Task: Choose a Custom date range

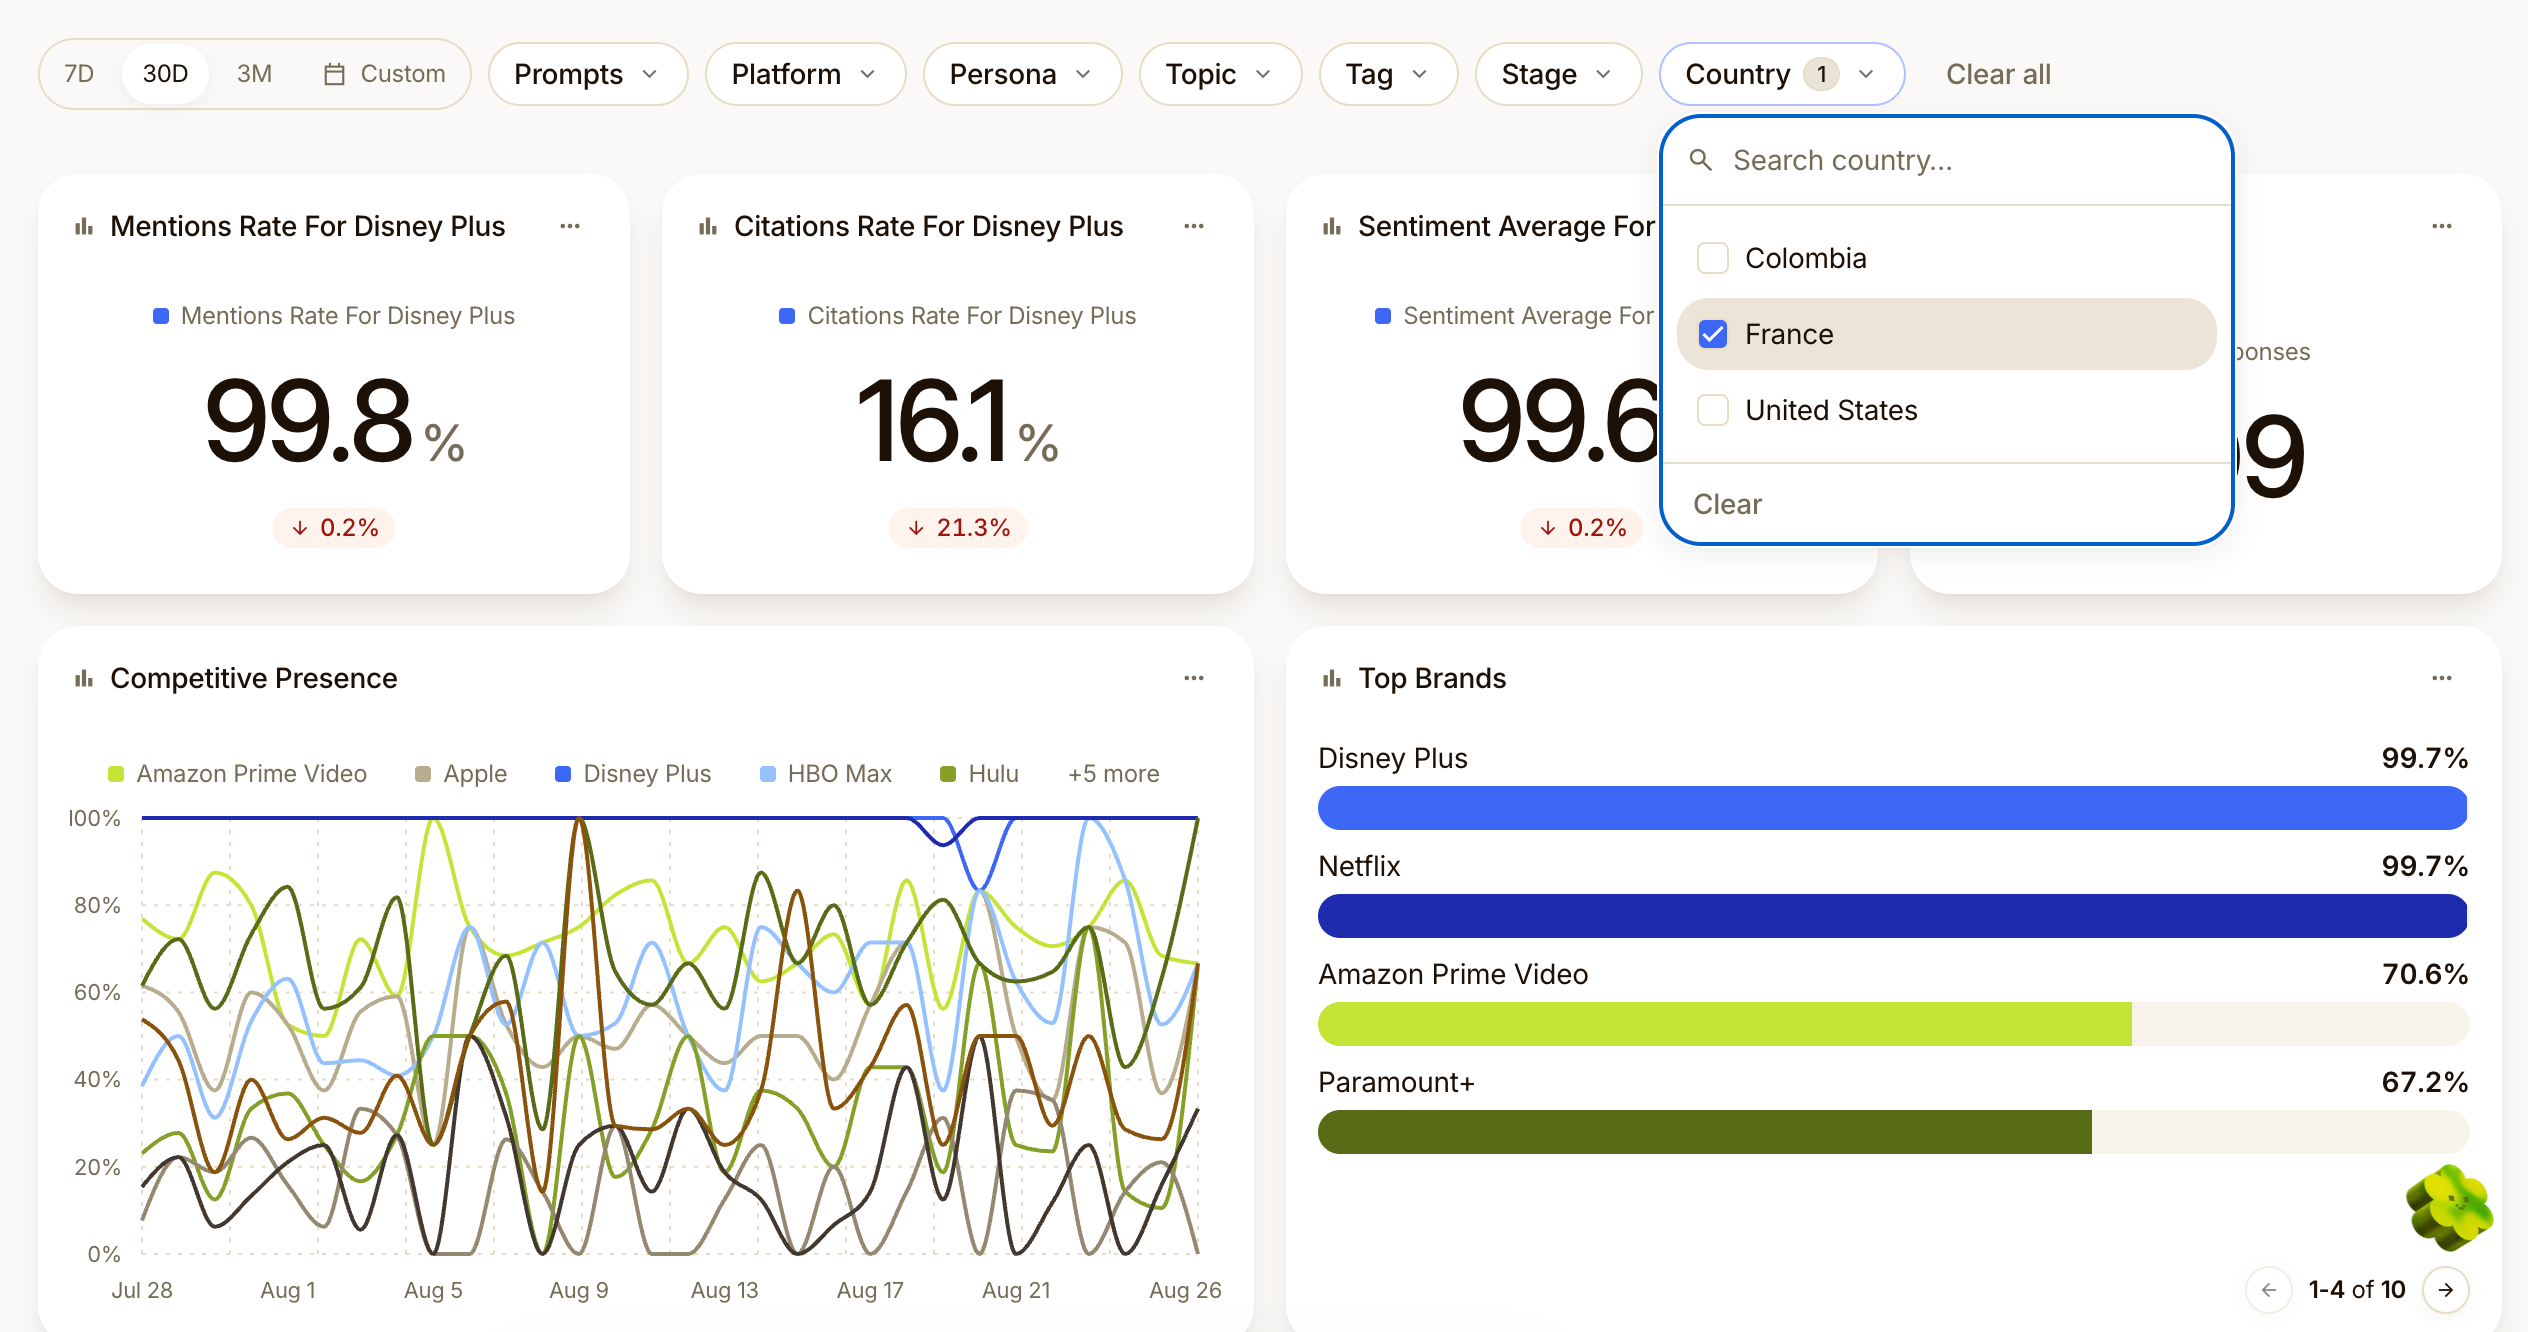Action: click(385, 74)
